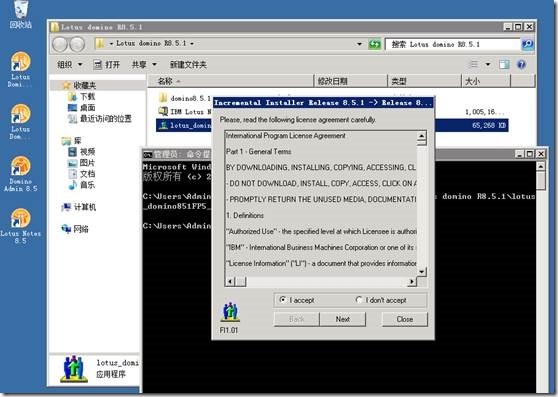Click the installer people icon above FI1.01
The image size is (558, 397).
coord(231,312)
